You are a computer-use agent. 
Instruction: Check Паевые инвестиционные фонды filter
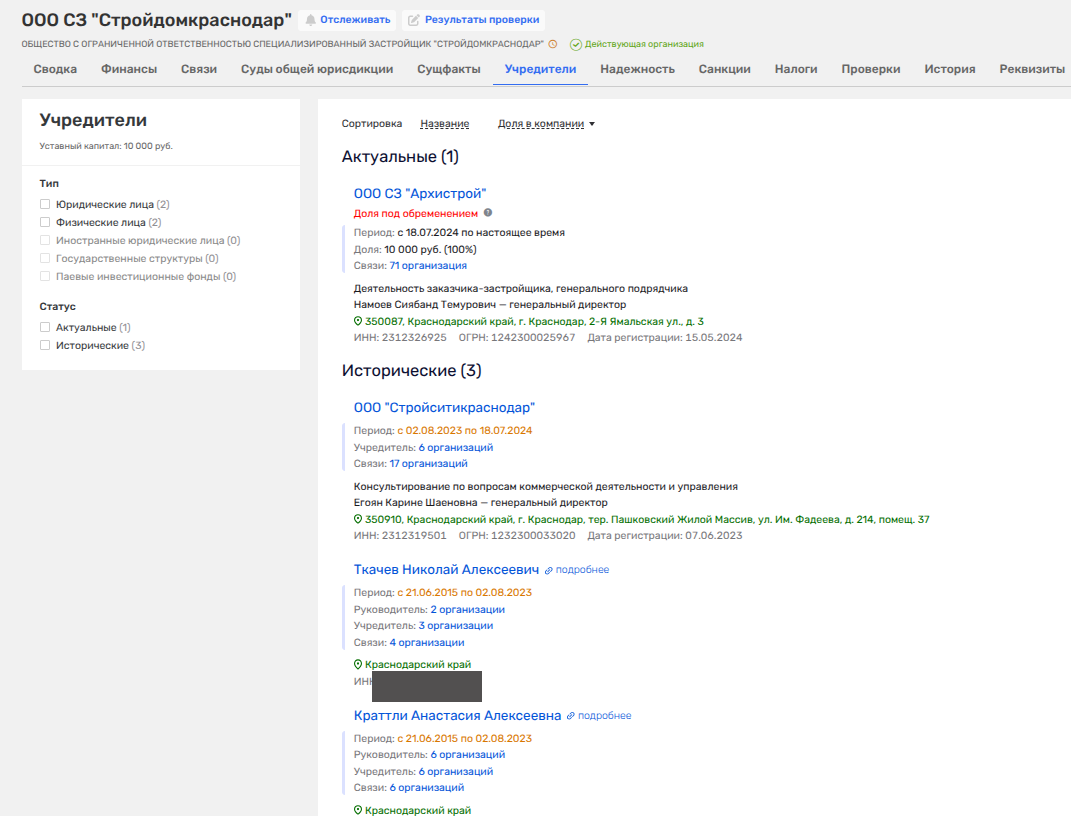click(x=45, y=277)
